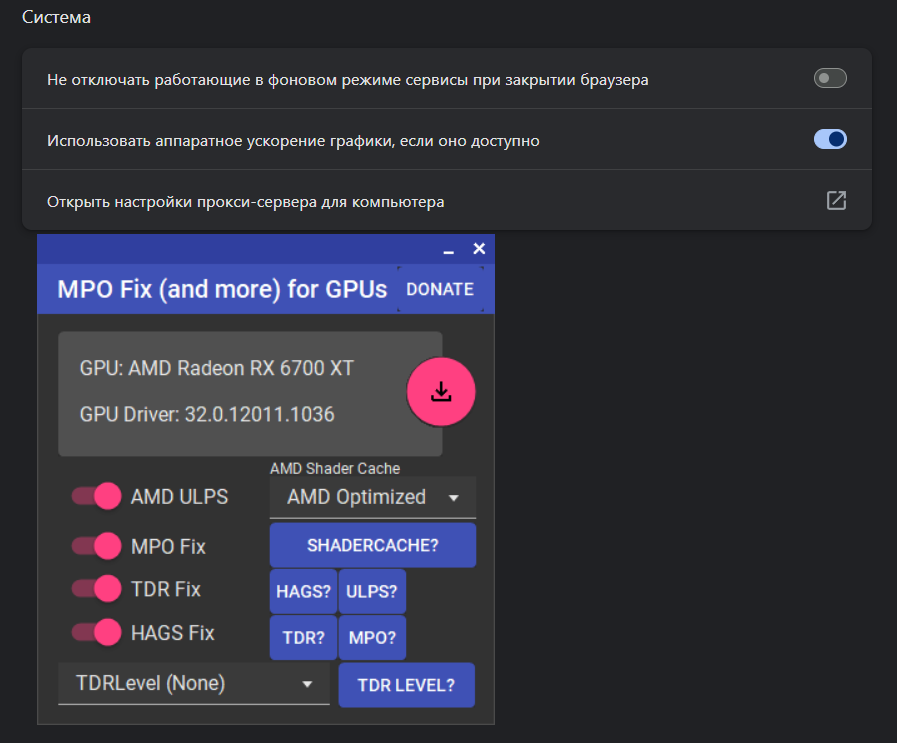The height and width of the screenshot is (743, 897).
Task: Click the pink download driver button
Action: [441, 392]
